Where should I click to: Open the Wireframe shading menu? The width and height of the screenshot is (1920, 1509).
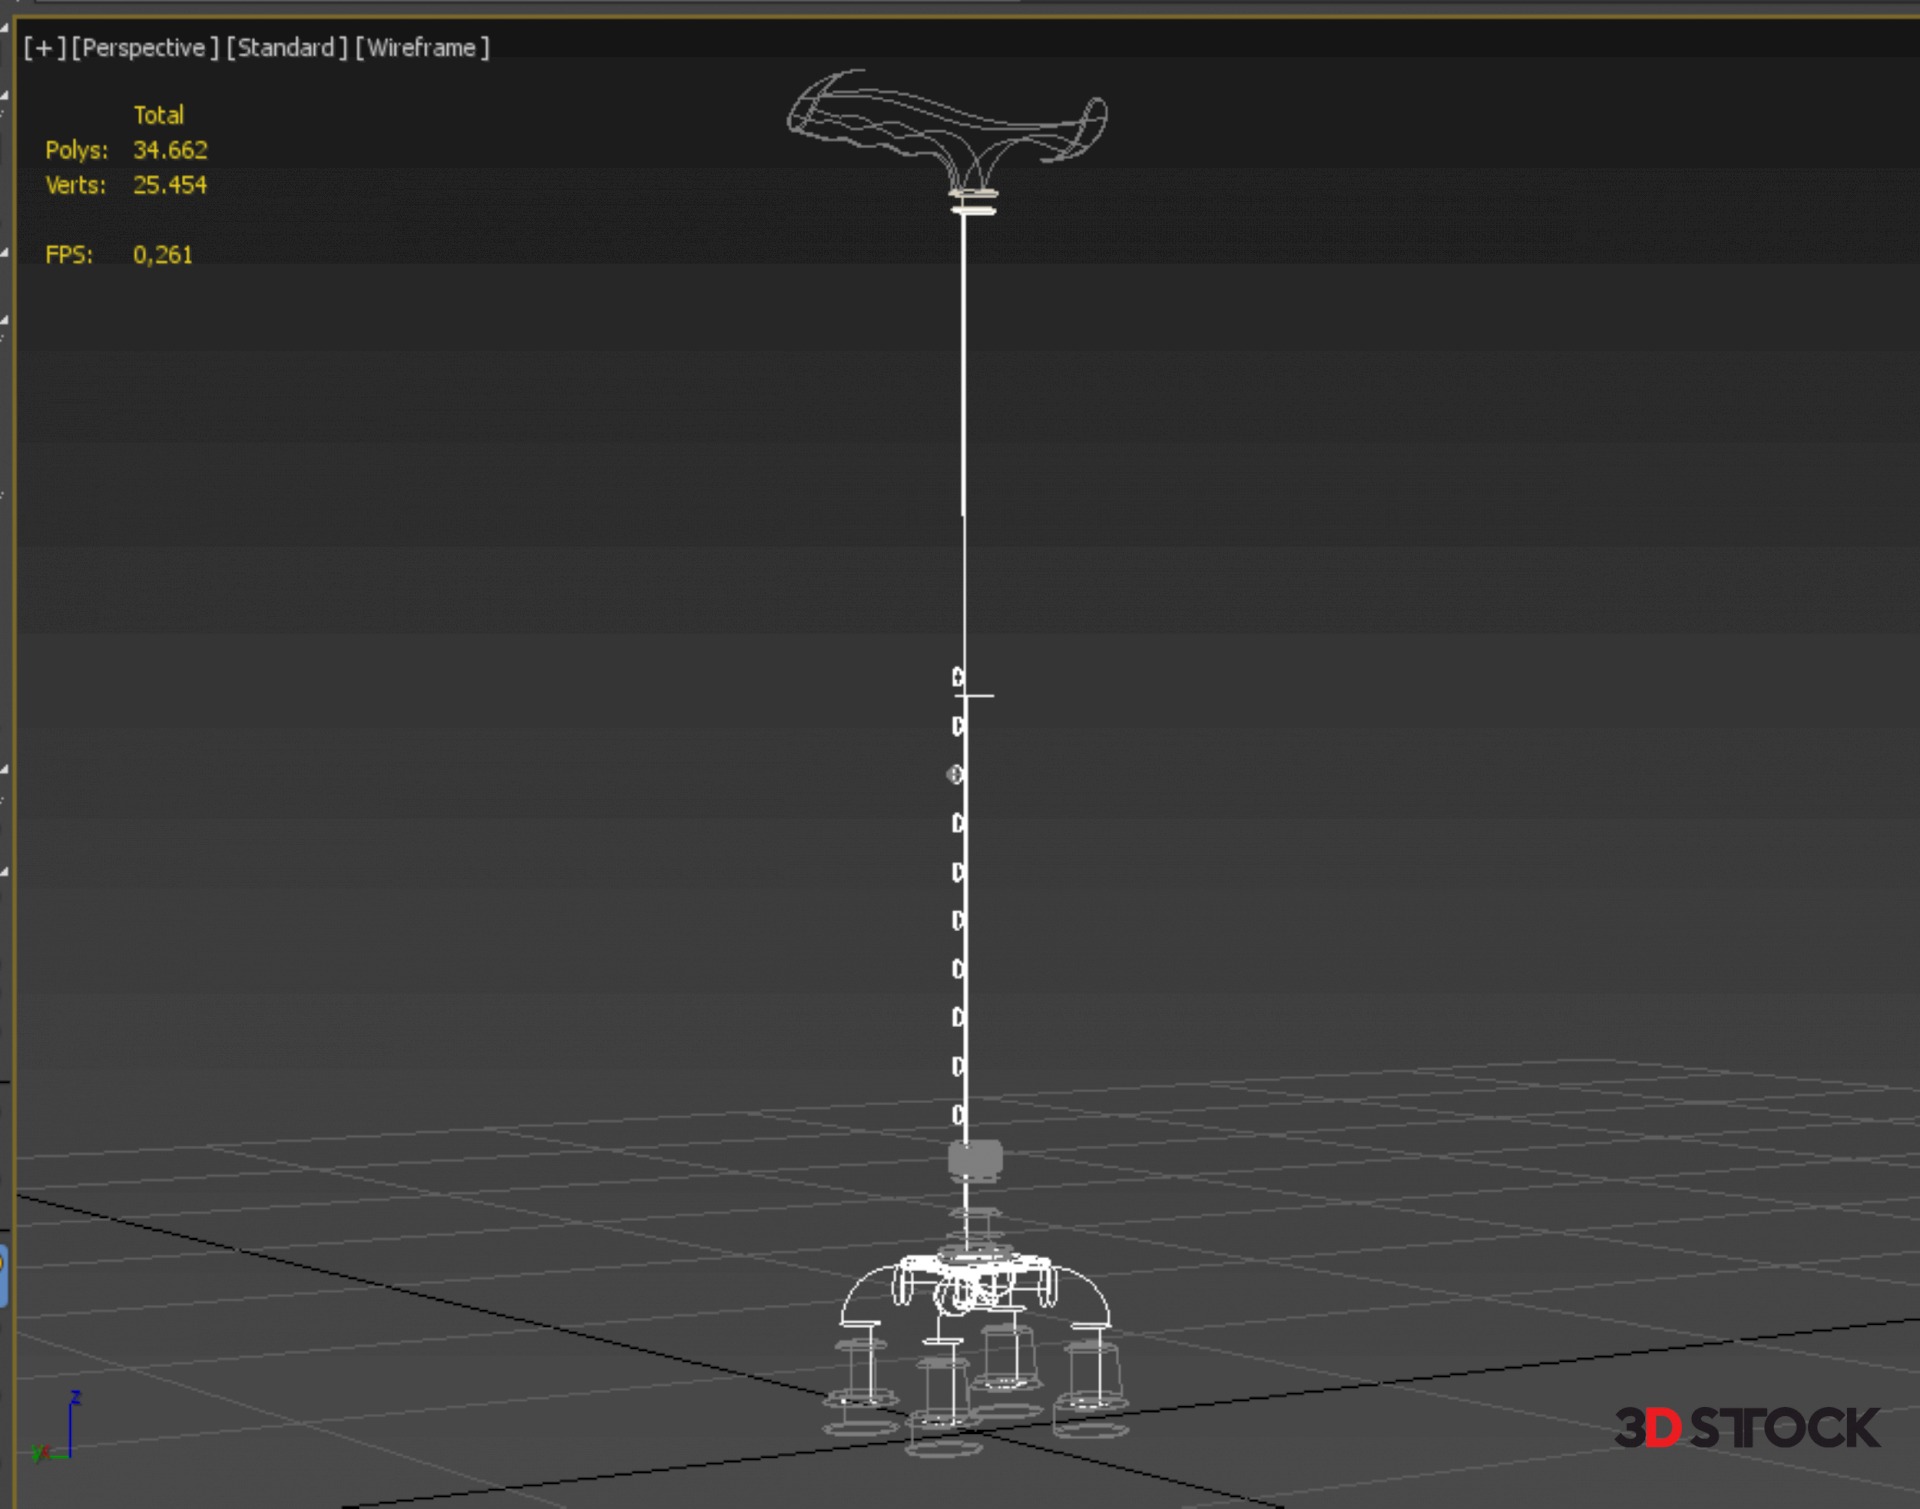coord(422,48)
